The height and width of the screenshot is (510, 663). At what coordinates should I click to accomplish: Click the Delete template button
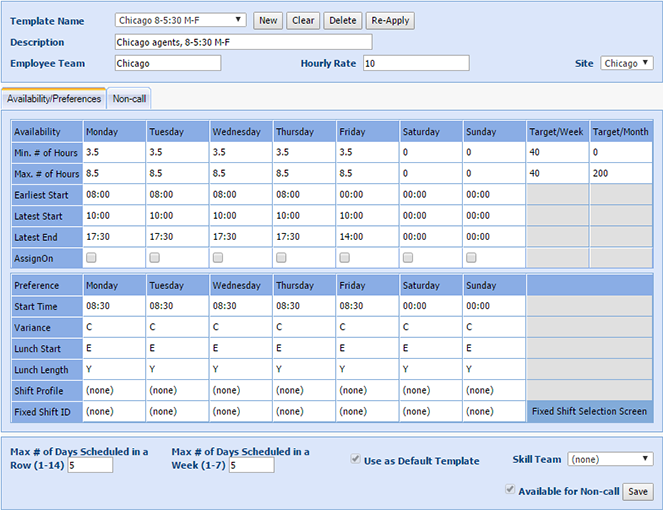coord(342,20)
